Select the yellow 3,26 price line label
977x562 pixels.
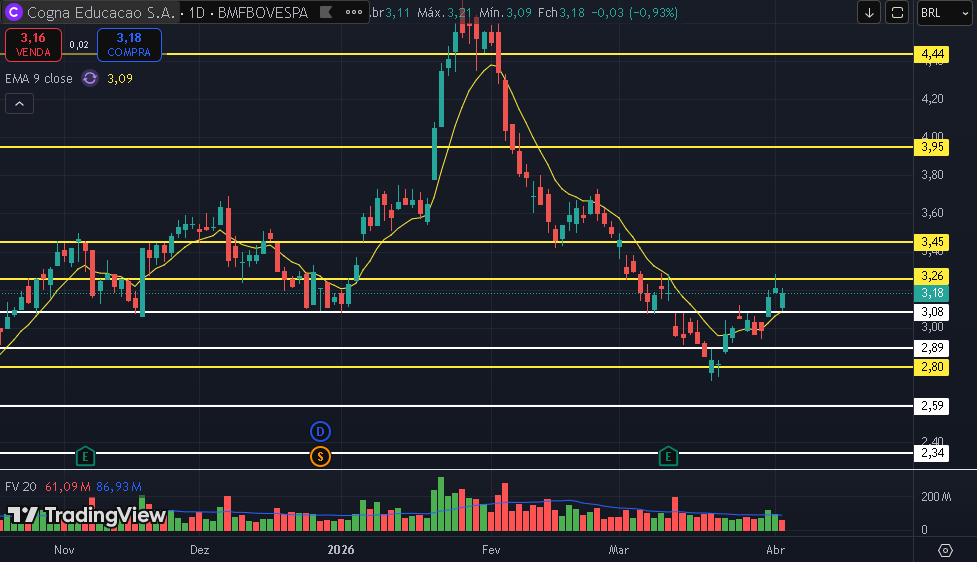click(932, 276)
